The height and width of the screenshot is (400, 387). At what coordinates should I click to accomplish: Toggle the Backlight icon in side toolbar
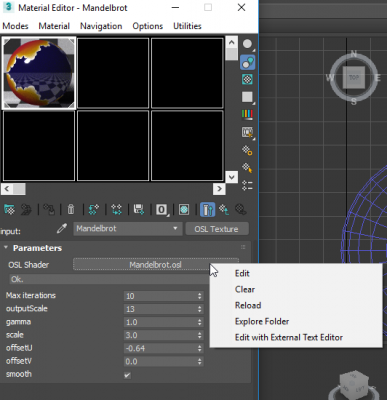coord(247,62)
